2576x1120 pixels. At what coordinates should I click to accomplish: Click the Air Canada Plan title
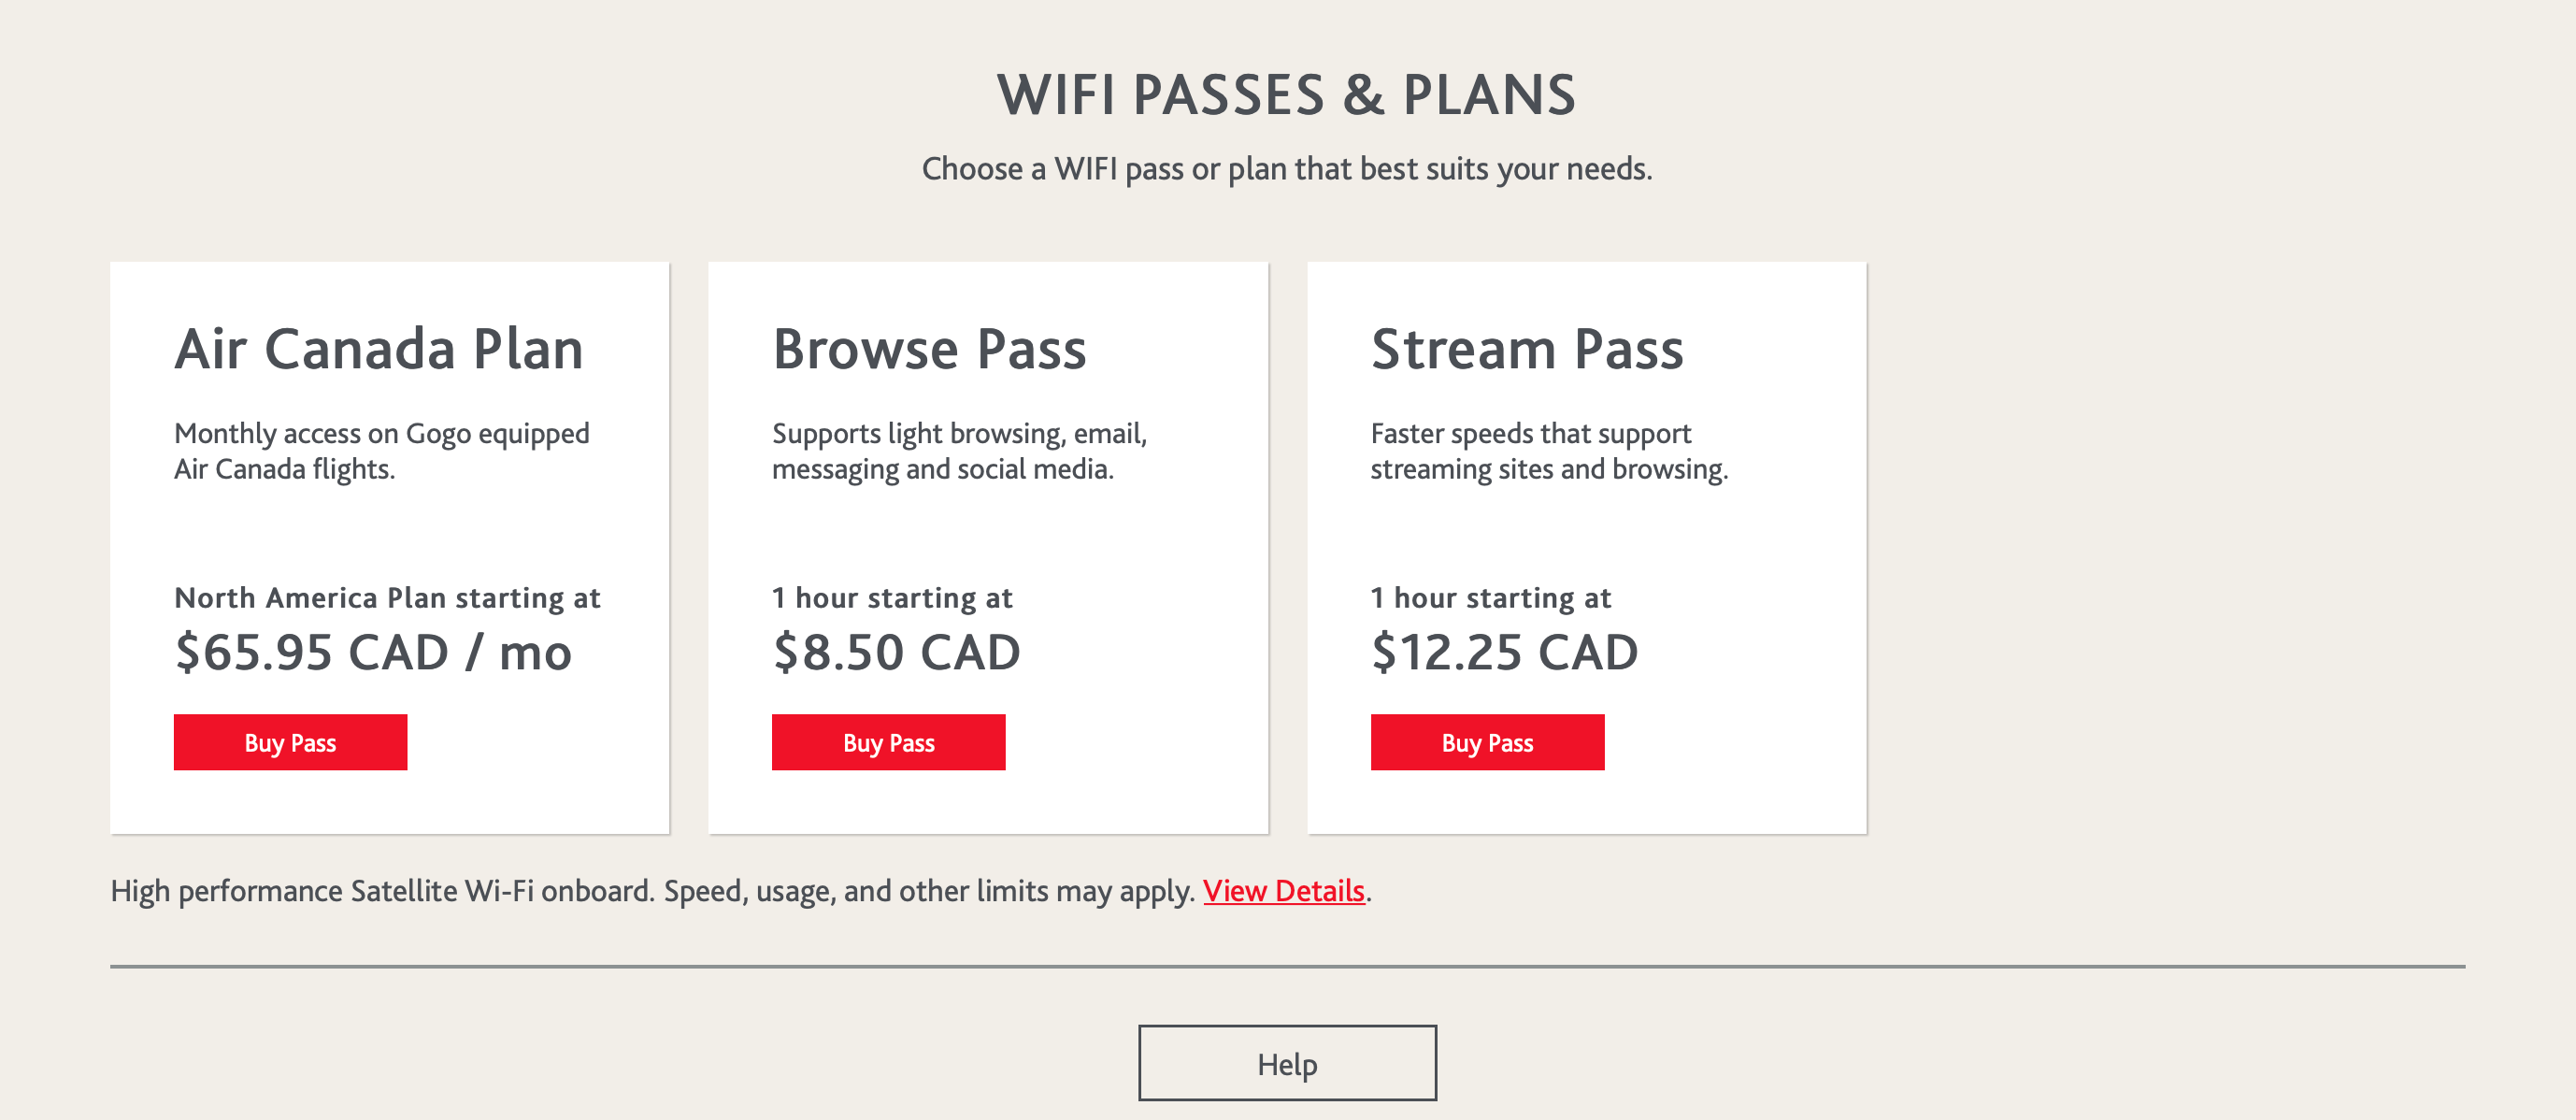click(x=378, y=349)
